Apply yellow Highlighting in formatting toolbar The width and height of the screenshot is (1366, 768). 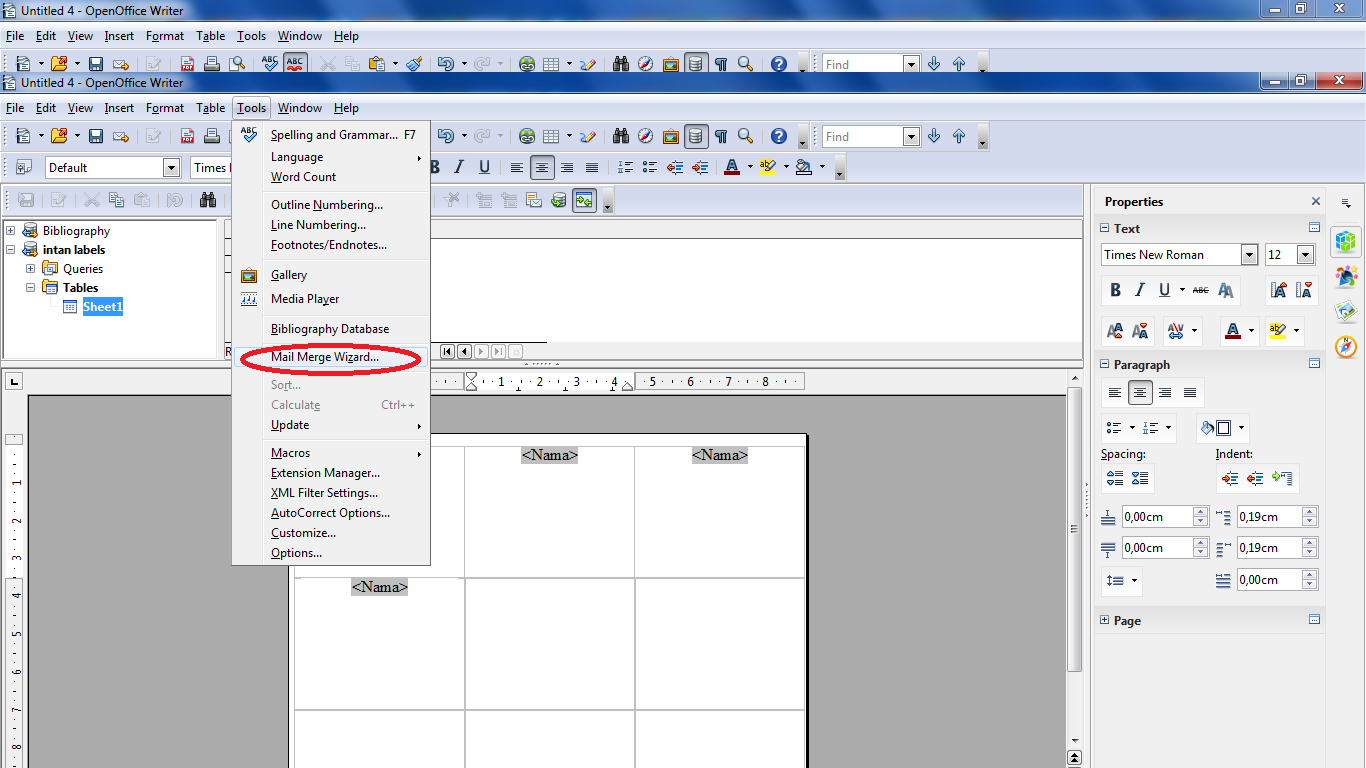tap(768, 168)
